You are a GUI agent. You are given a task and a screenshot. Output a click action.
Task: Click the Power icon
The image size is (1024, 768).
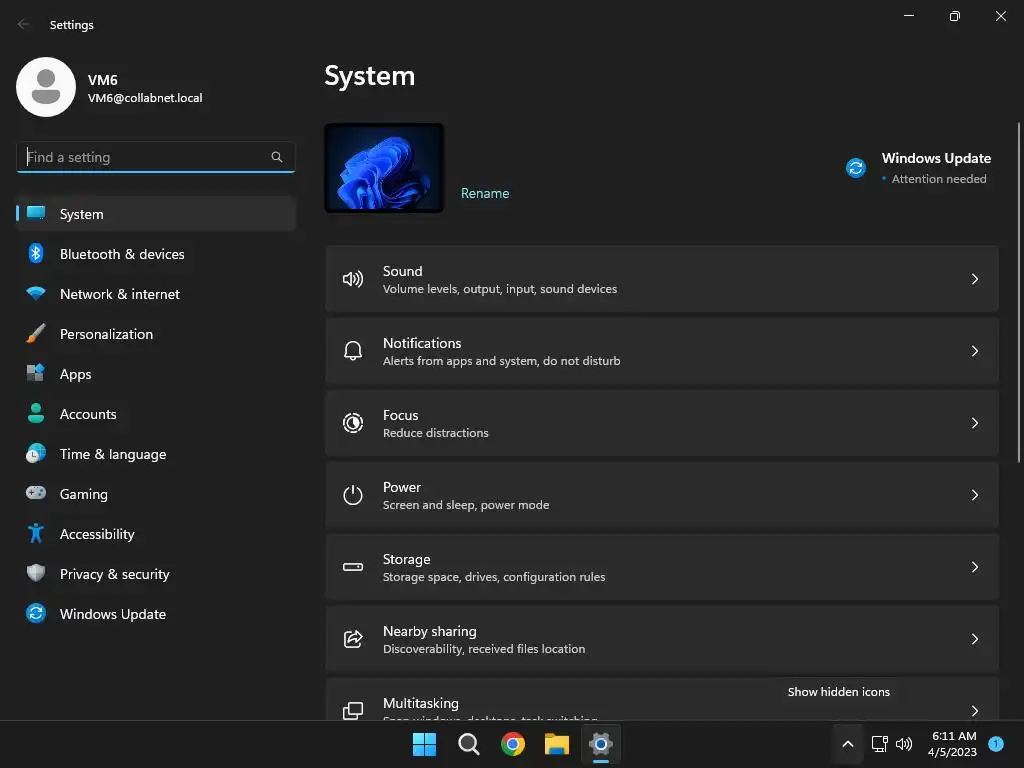353,495
